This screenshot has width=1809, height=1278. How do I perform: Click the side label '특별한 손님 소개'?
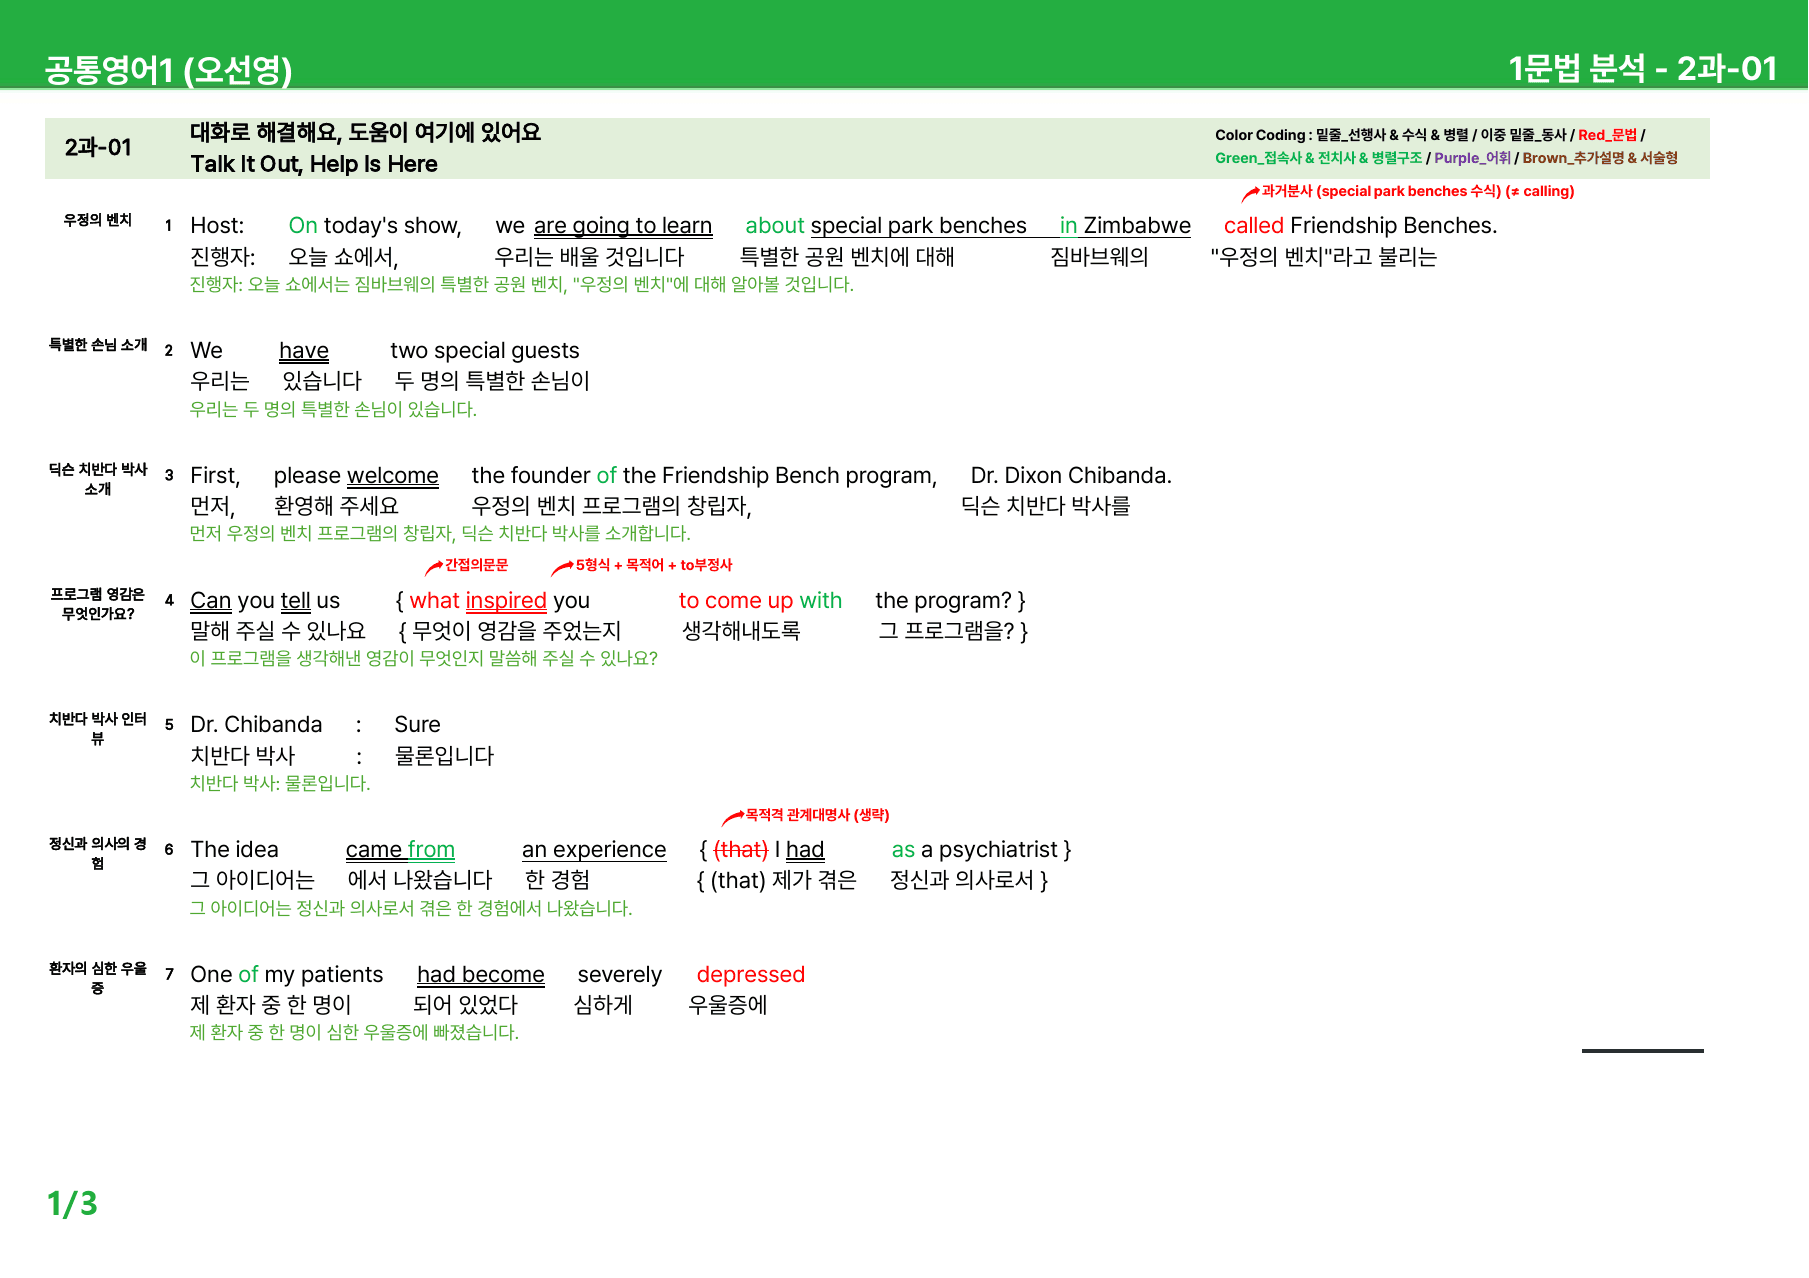pyautogui.click(x=98, y=345)
